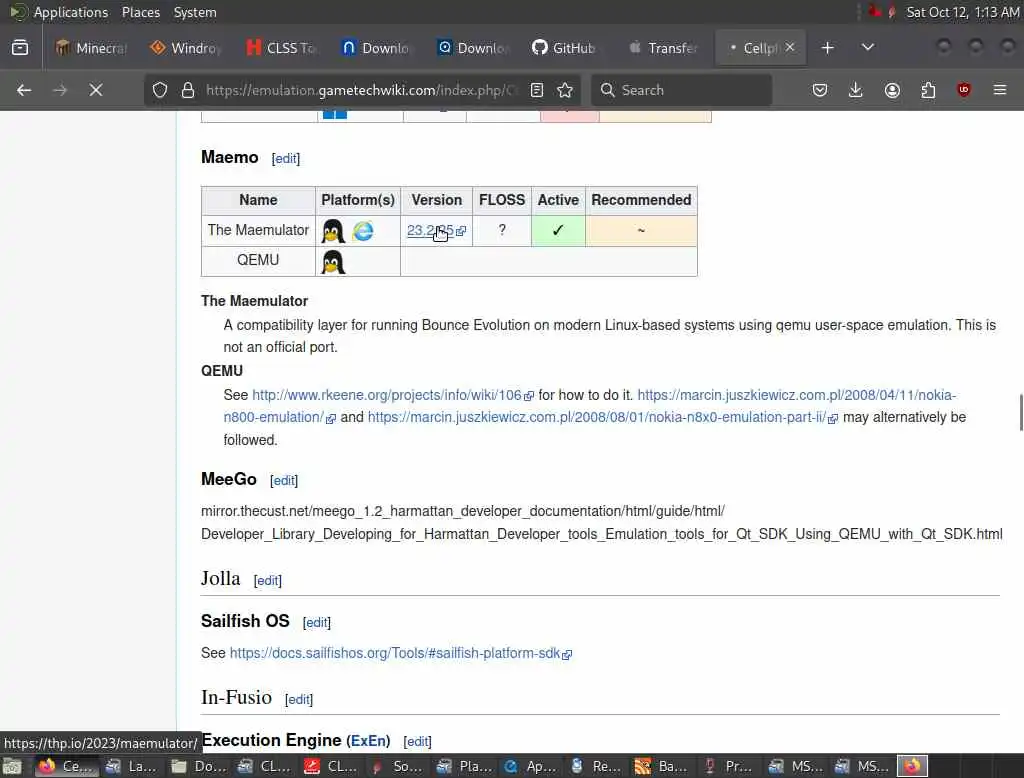Image resolution: width=1024 pixels, height=778 pixels.
Task: Open the Firefox account icon
Action: 892,90
